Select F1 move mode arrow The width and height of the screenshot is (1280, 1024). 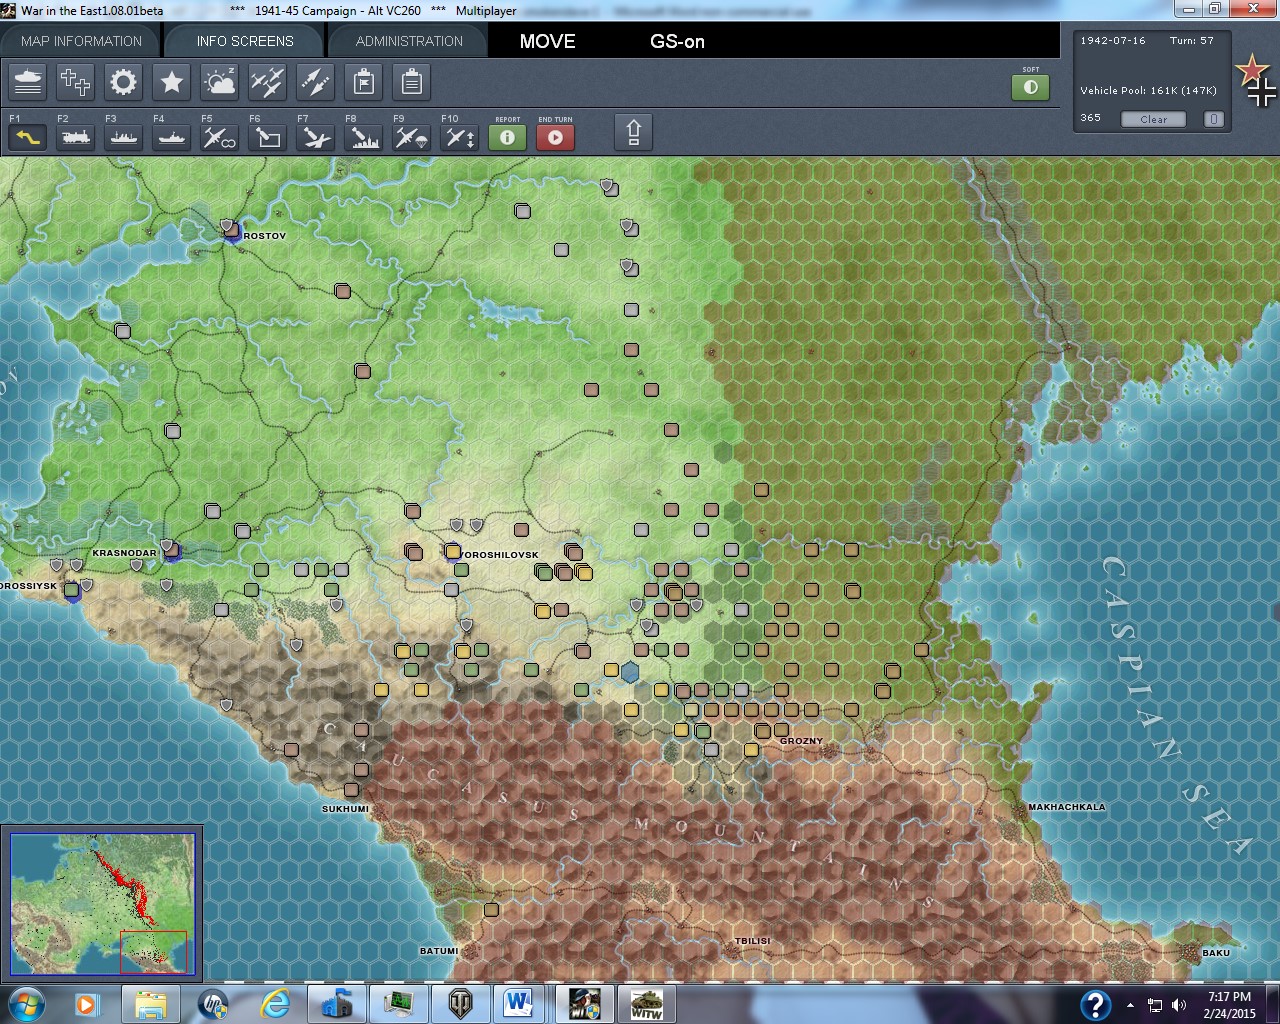pyautogui.click(x=28, y=137)
